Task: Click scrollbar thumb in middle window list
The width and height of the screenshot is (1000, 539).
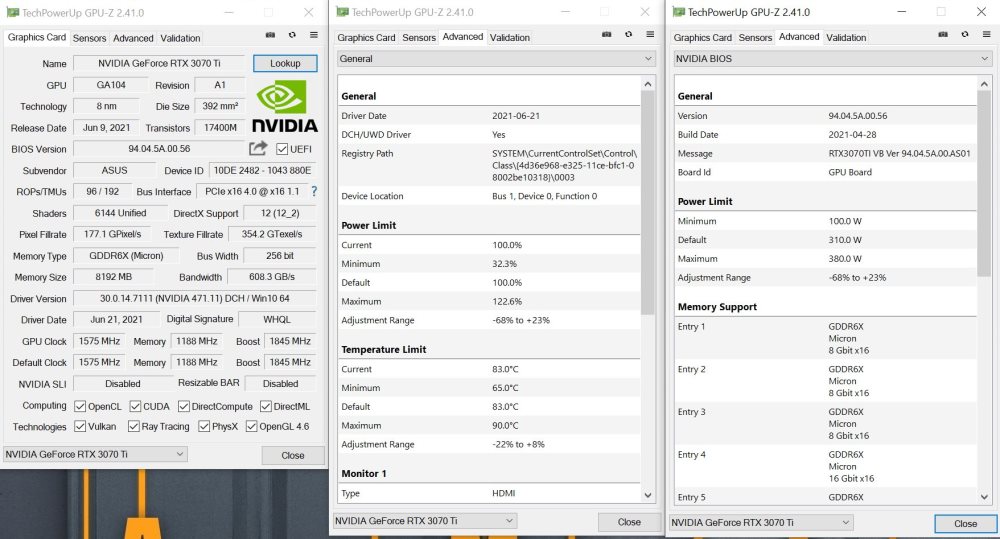Action: click(648, 203)
